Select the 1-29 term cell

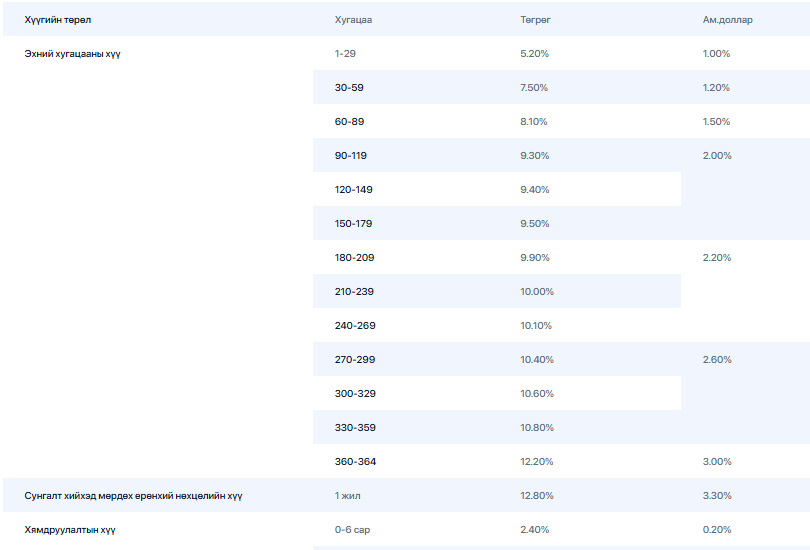[x=345, y=53]
